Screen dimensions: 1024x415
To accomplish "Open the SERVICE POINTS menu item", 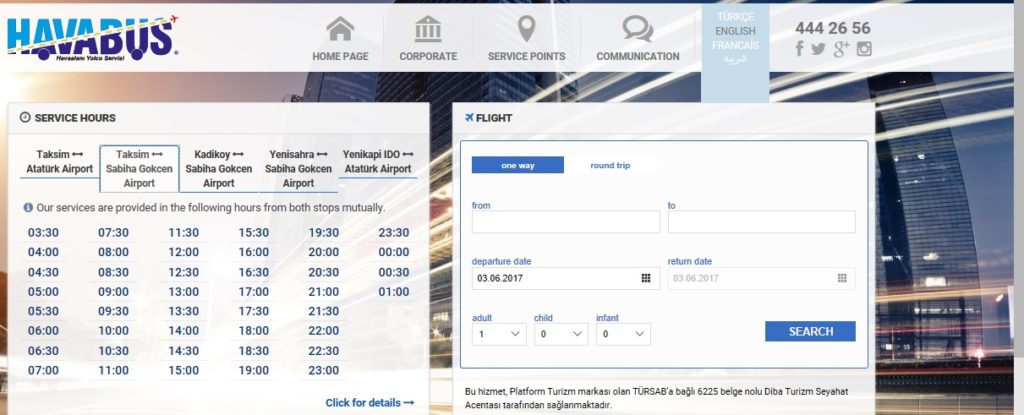I will (x=526, y=56).
